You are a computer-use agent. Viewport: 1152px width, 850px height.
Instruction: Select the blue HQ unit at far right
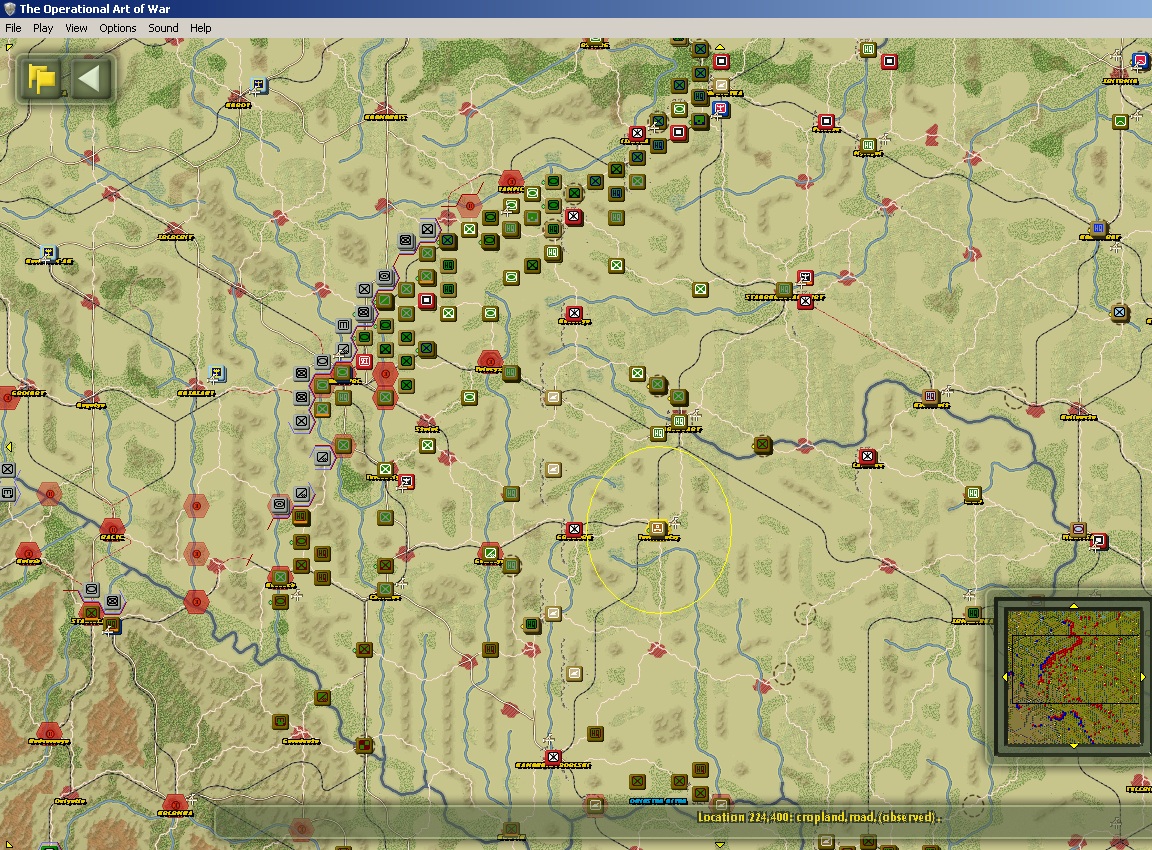1098,228
